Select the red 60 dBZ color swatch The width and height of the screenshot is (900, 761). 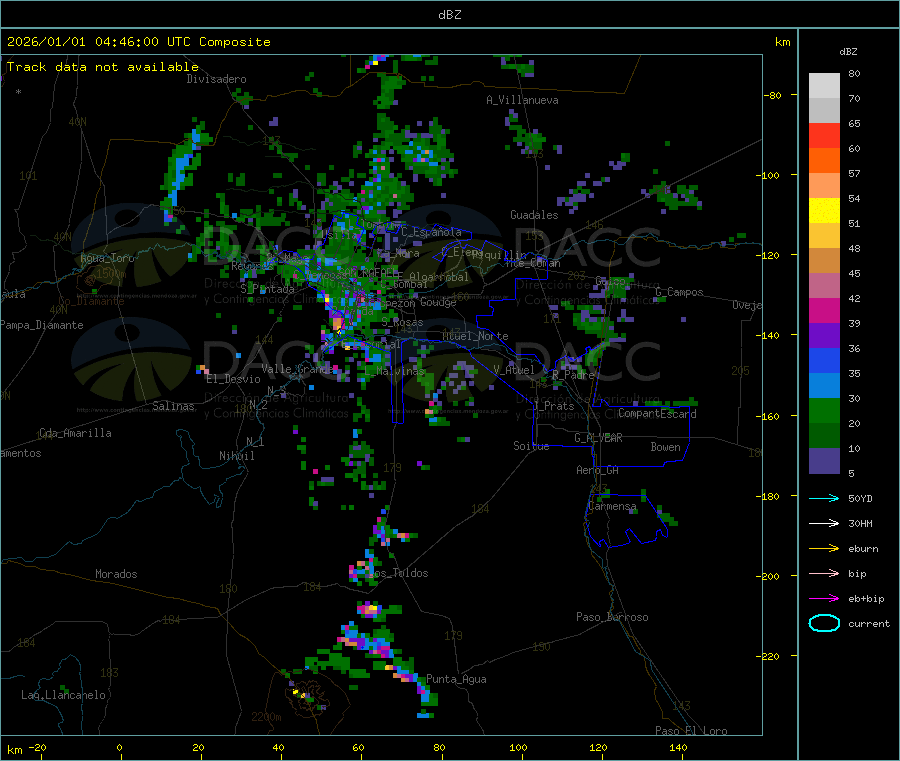824,135
